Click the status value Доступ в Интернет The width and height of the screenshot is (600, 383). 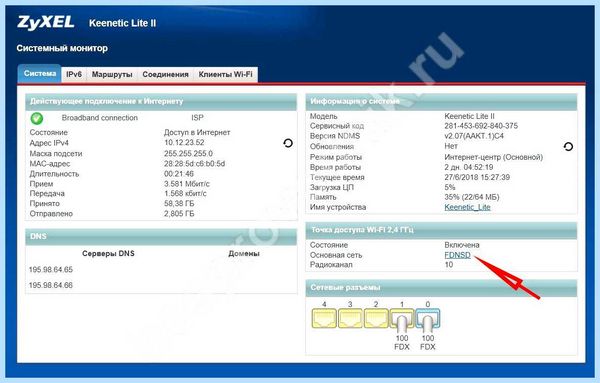tap(197, 132)
